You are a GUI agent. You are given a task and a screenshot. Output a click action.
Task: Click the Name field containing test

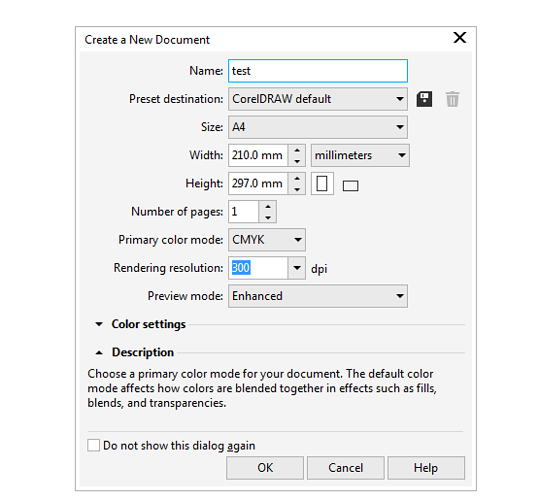tap(318, 71)
